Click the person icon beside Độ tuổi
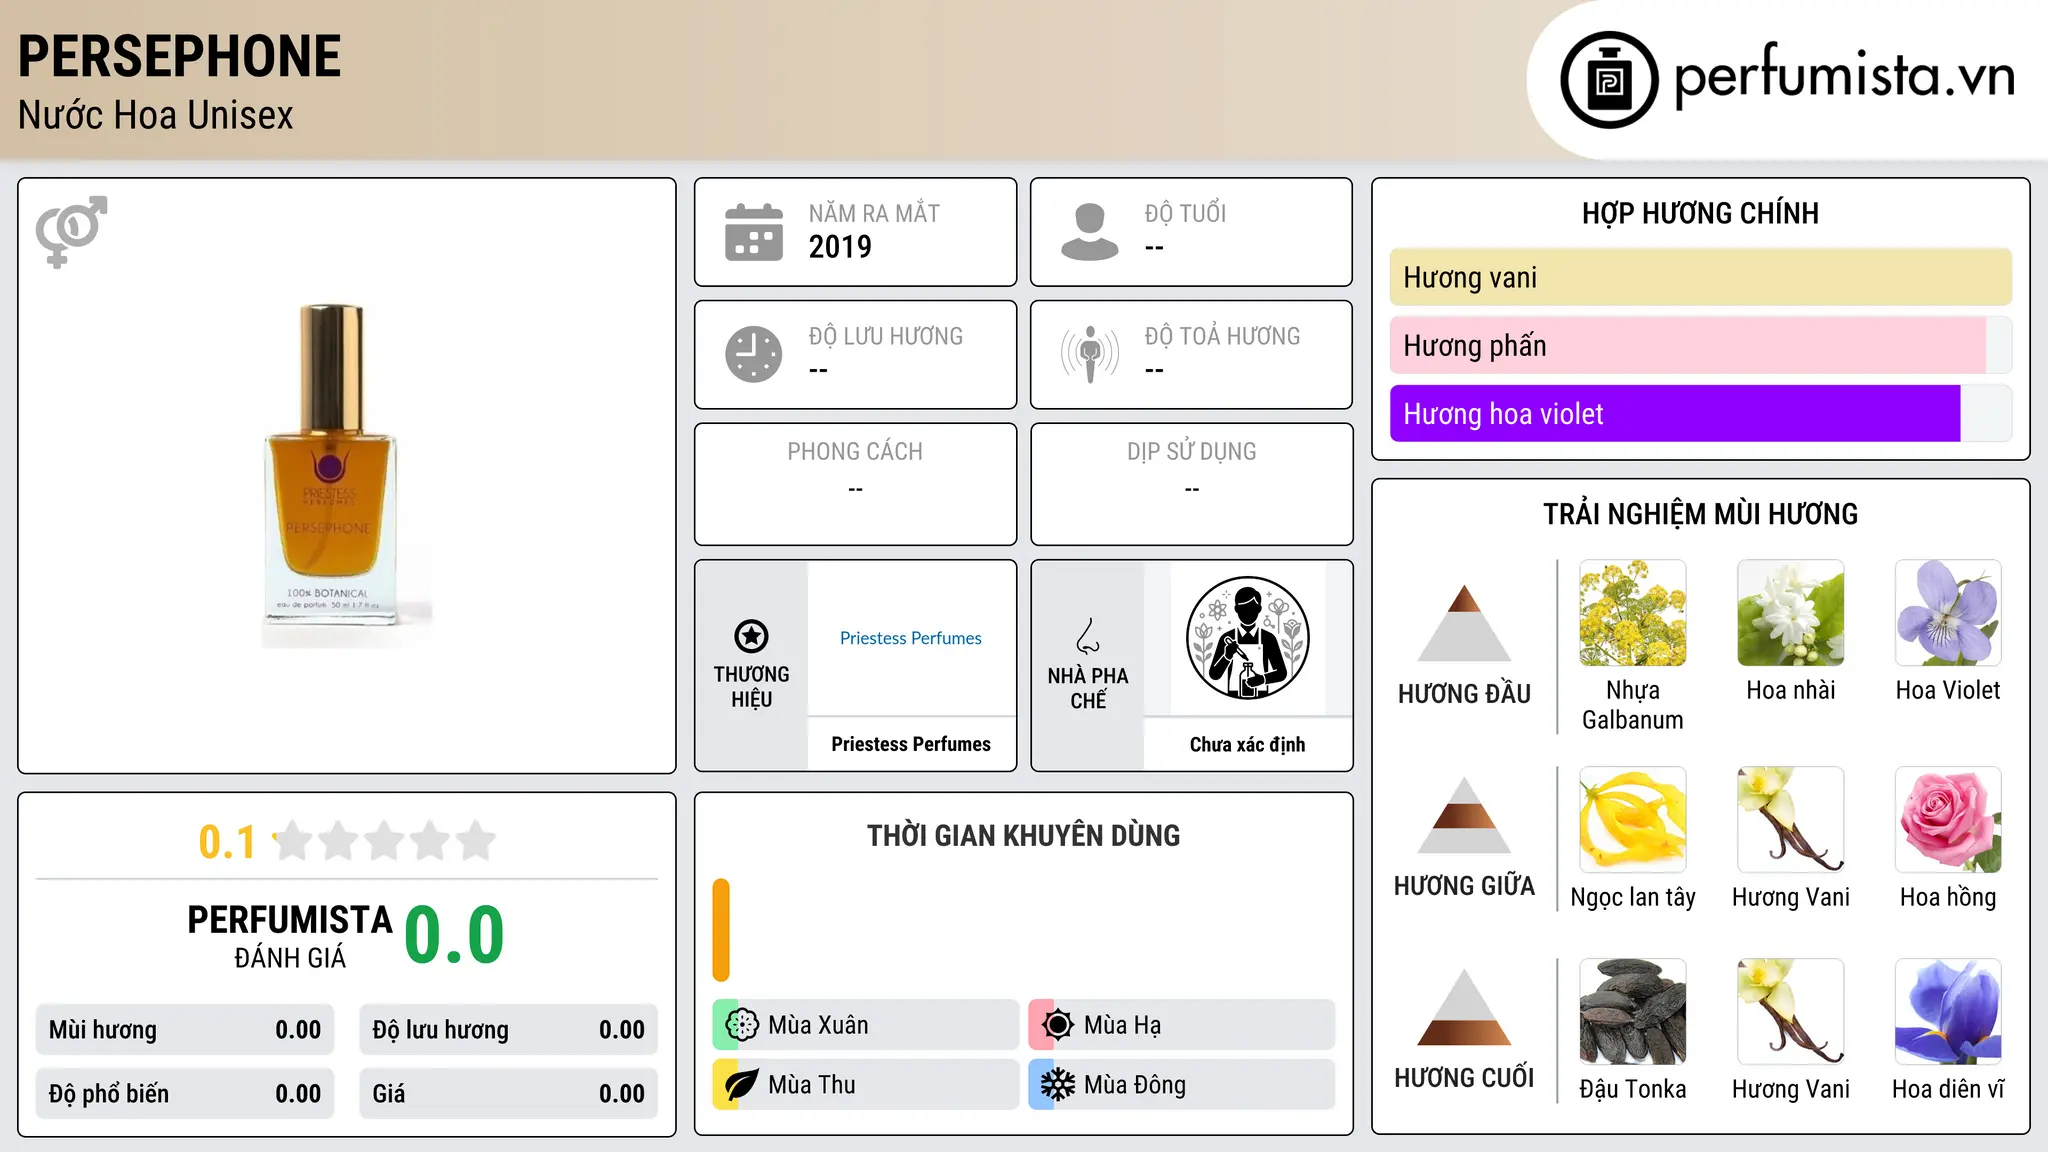The width and height of the screenshot is (2048, 1152). coord(1090,232)
